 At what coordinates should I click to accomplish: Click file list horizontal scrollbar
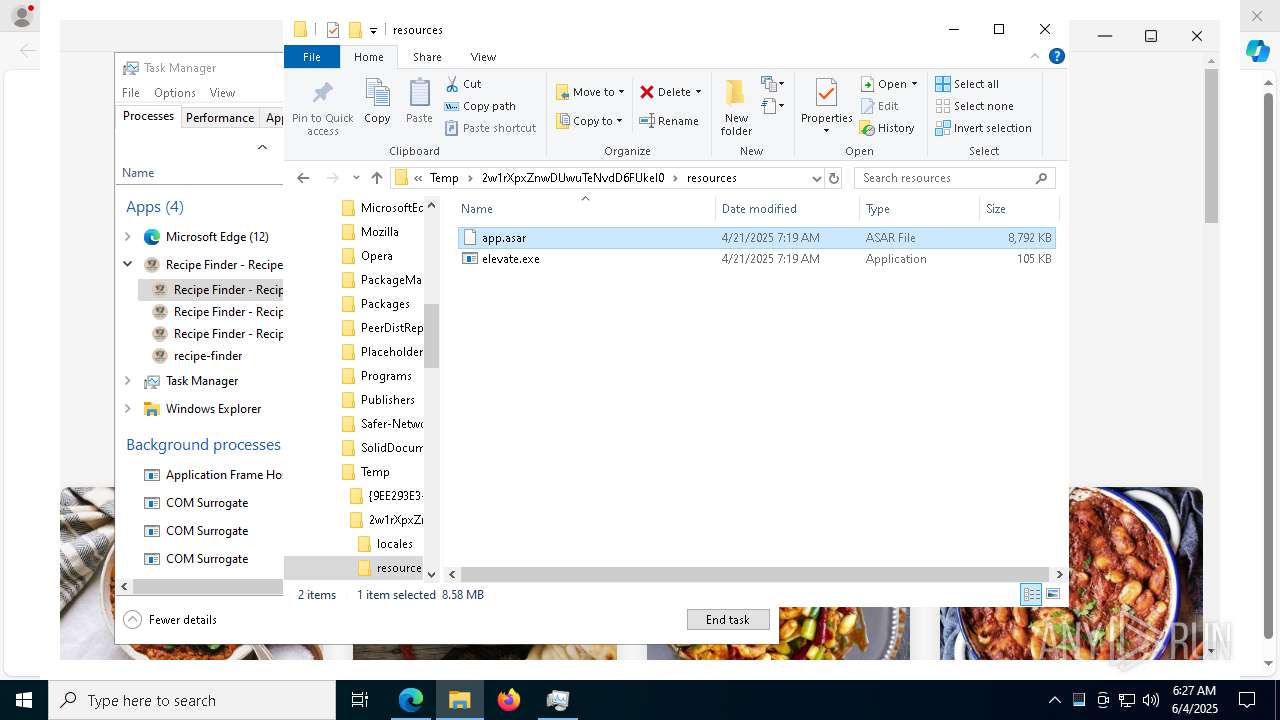[755, 574]
